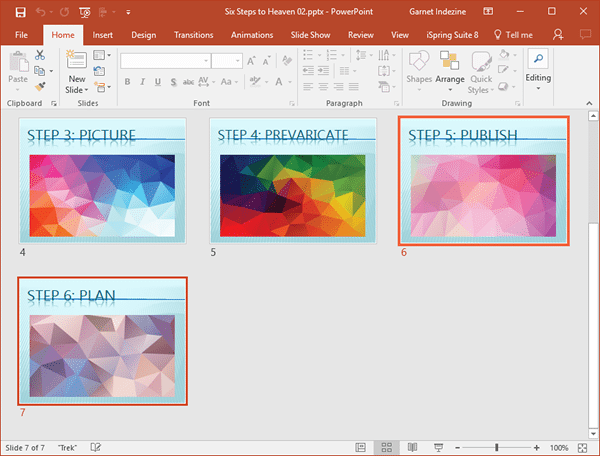
Task: Collapse the ribbon with the chevron
Action: pyautogui.click(x=589, y=103)
